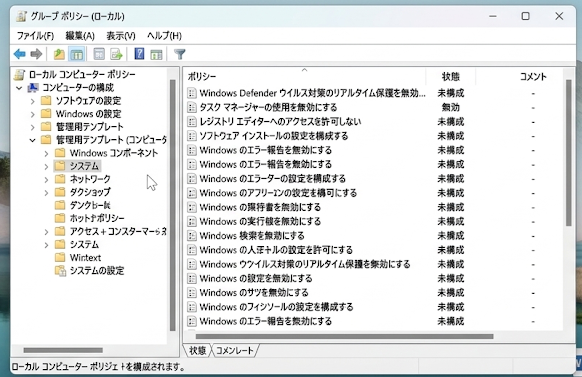Expand the ネットワーク node
Viewport: 582px width, 377px height.
pyautogui.click(x=46, y=179)
